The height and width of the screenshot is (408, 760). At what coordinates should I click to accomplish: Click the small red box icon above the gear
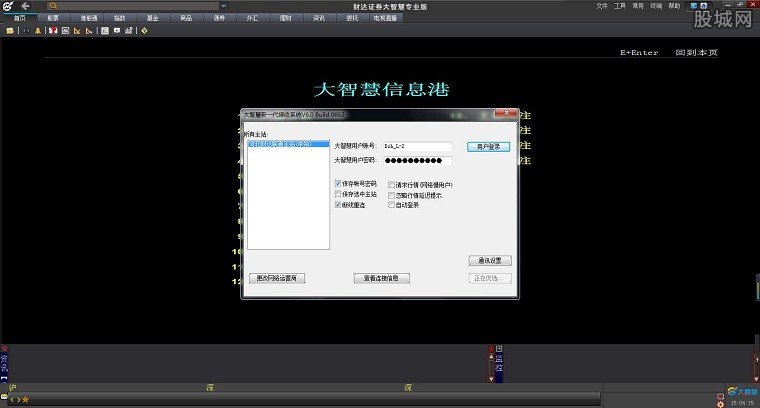click(x=720, y=396)
